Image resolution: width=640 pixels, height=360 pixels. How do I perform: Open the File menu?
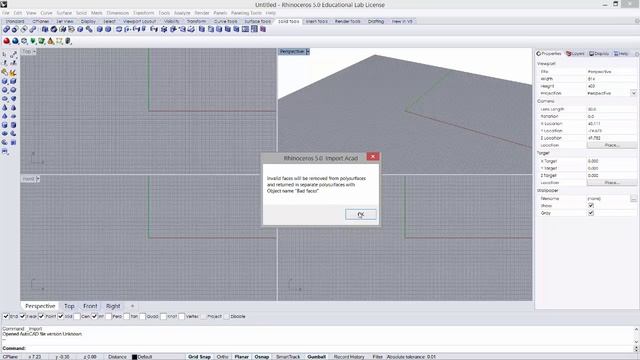point(6,13)
